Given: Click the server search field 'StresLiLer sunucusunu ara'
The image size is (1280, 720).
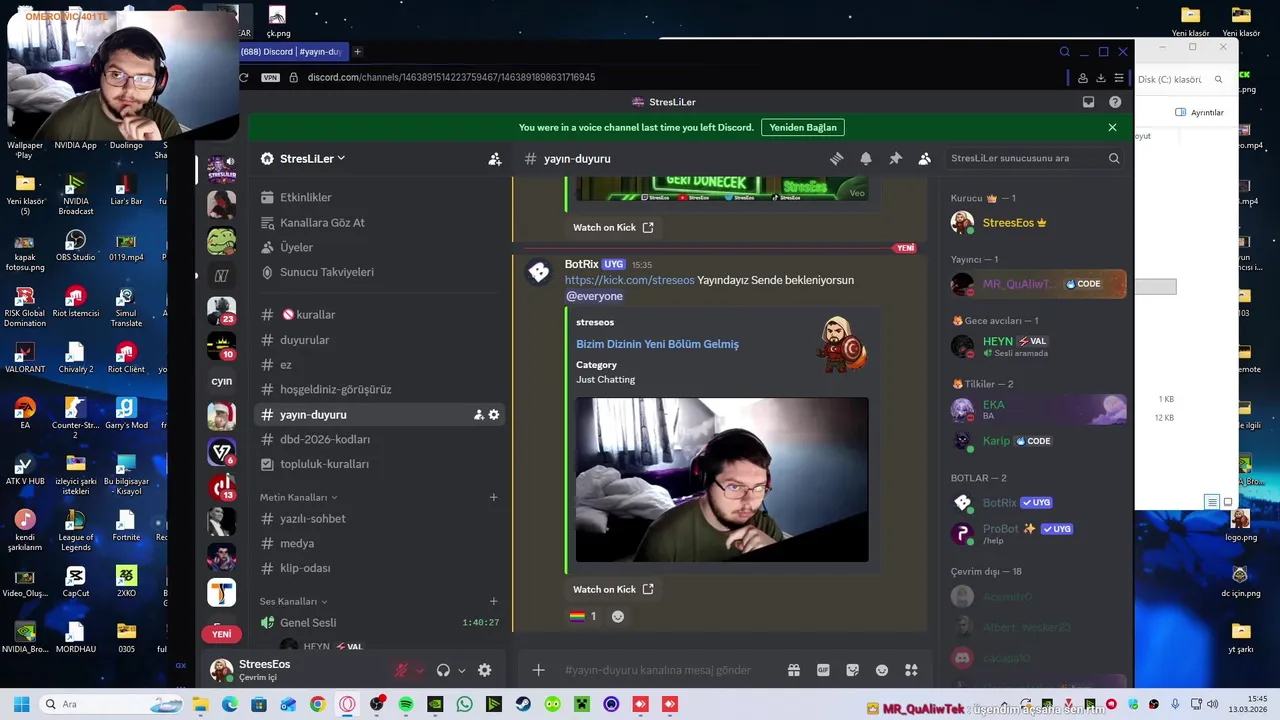Looking at the screenshot, I should [x=1035, y=158].
